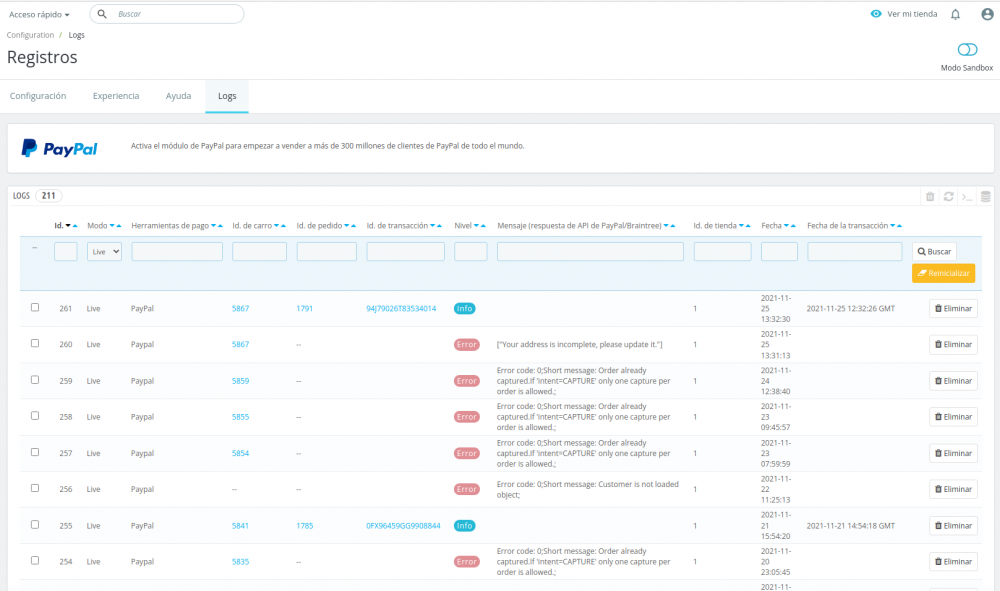The width and height of the screenshot is (1000, 591).
Task: Sort Id. de tienda ascending arrow
Action: (748, 226)
